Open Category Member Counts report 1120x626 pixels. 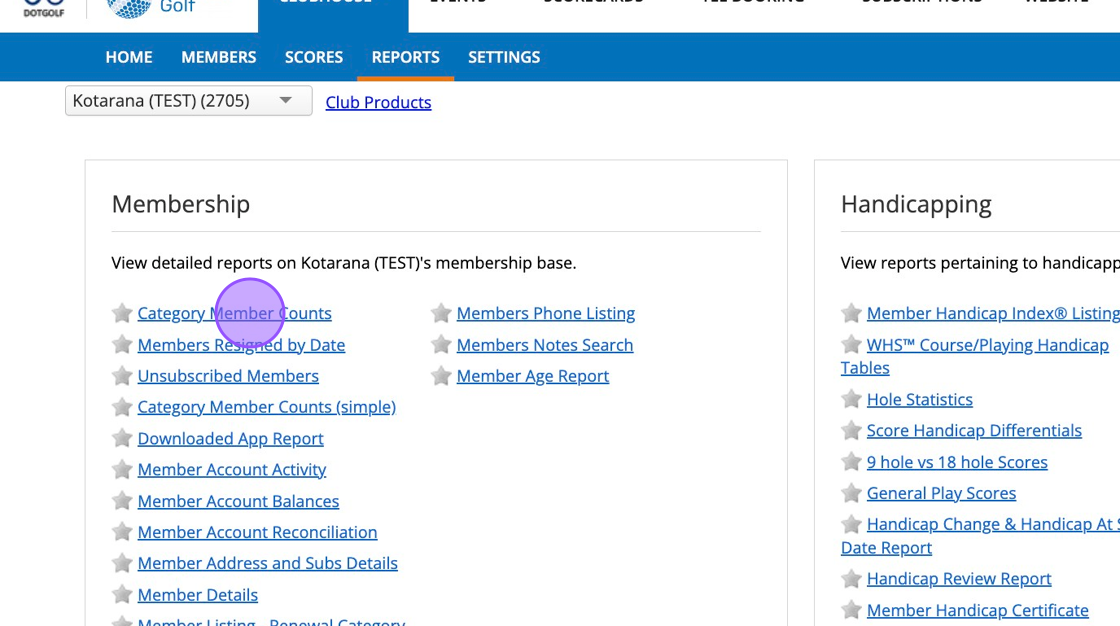[x=234, y=313]
